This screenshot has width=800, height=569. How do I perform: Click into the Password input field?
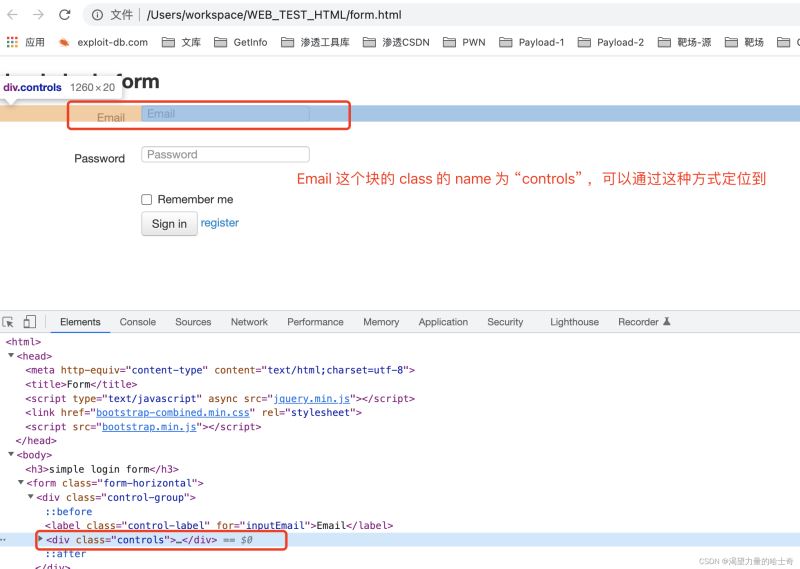pyautogui.click(x=225, y=155)
